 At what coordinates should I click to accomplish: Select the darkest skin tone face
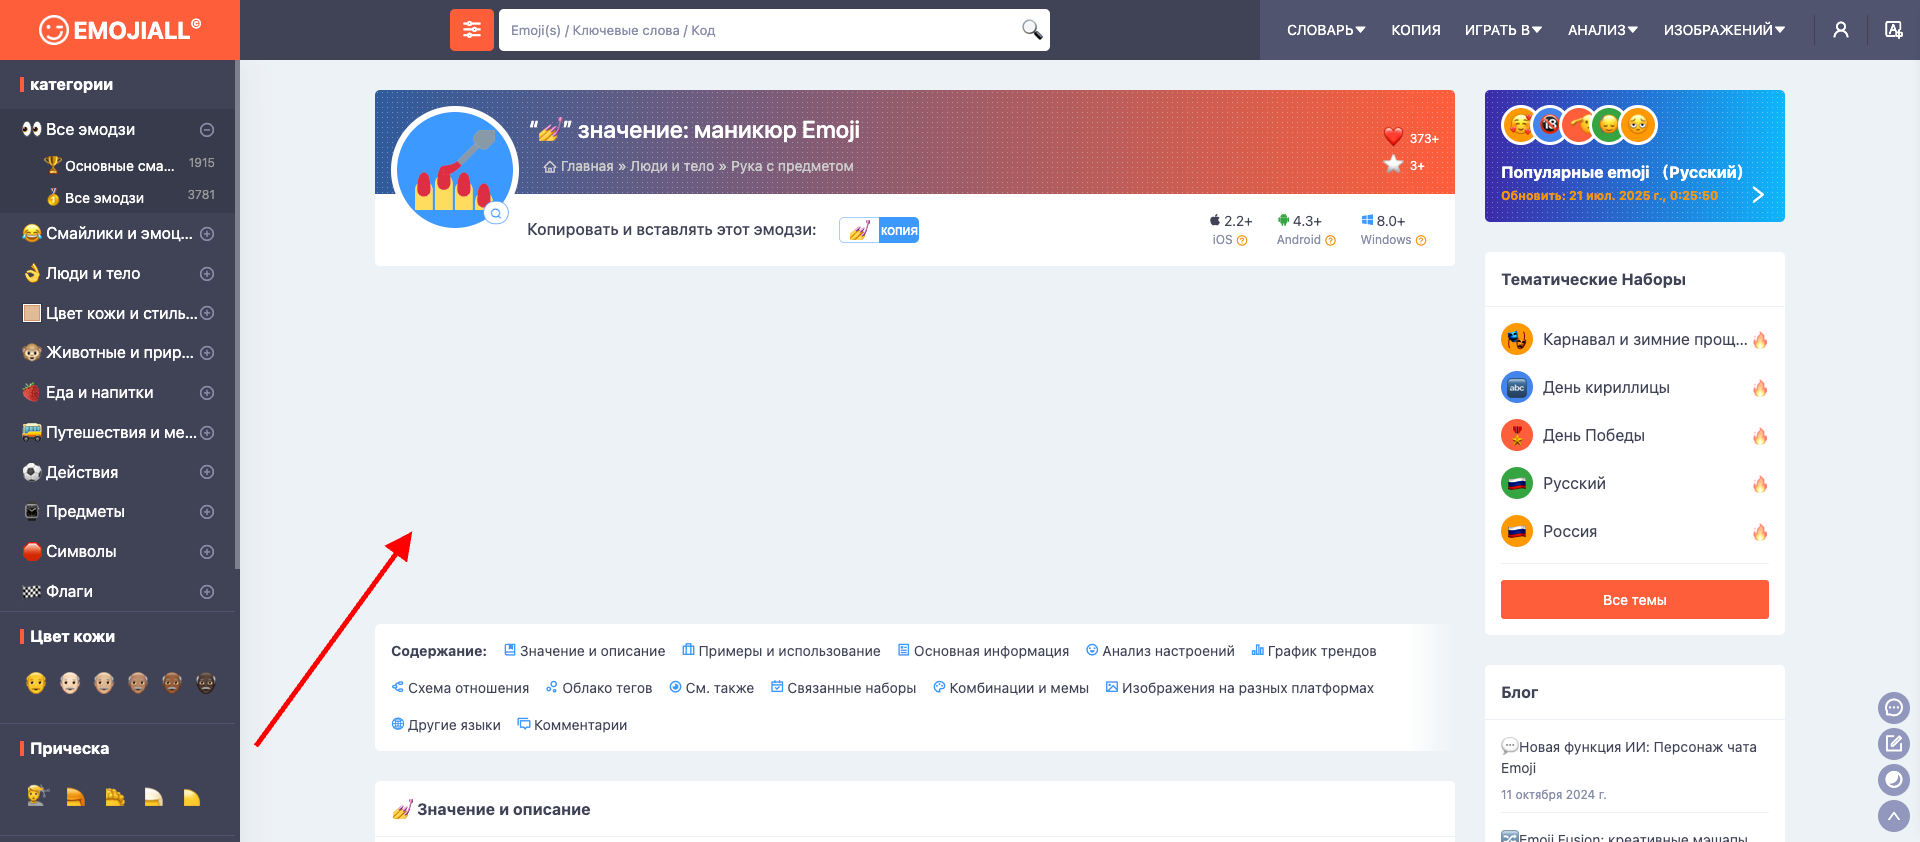(206, 683)
